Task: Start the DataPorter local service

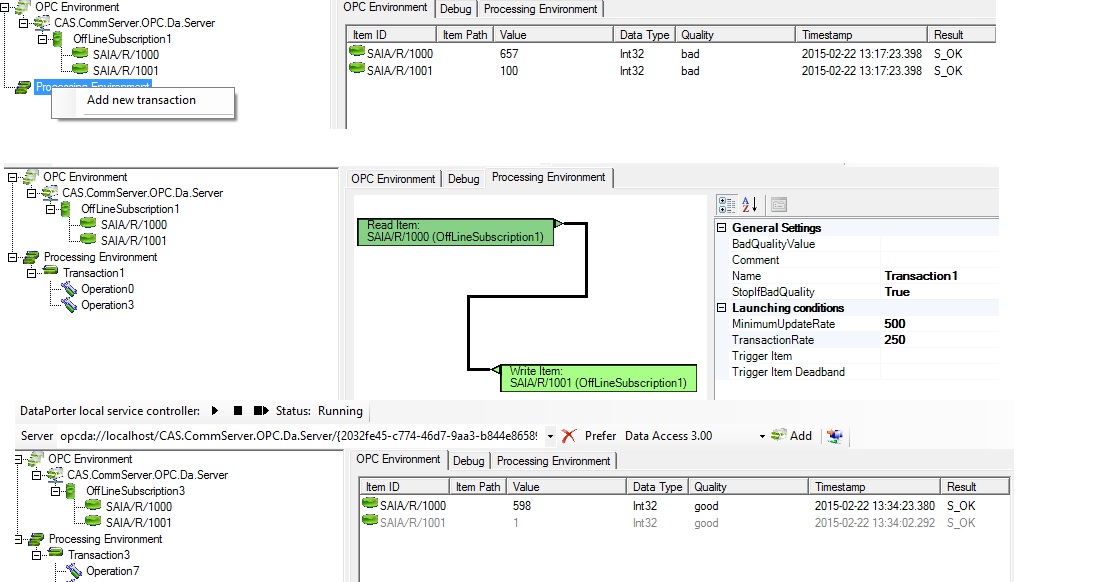Action: click(212, 411)
